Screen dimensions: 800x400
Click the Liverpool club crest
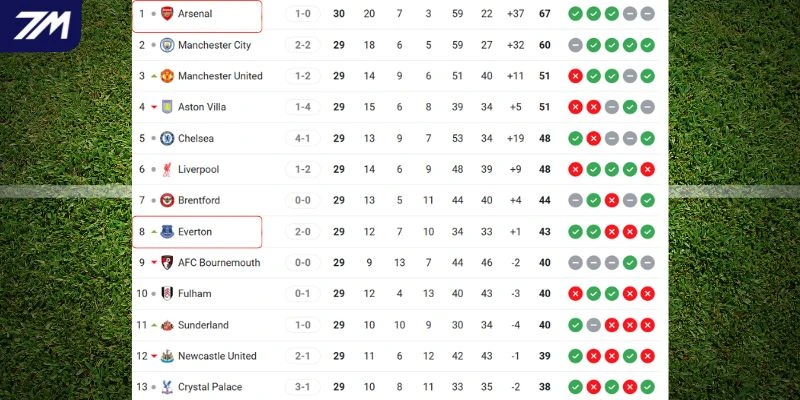click(167, 169)
